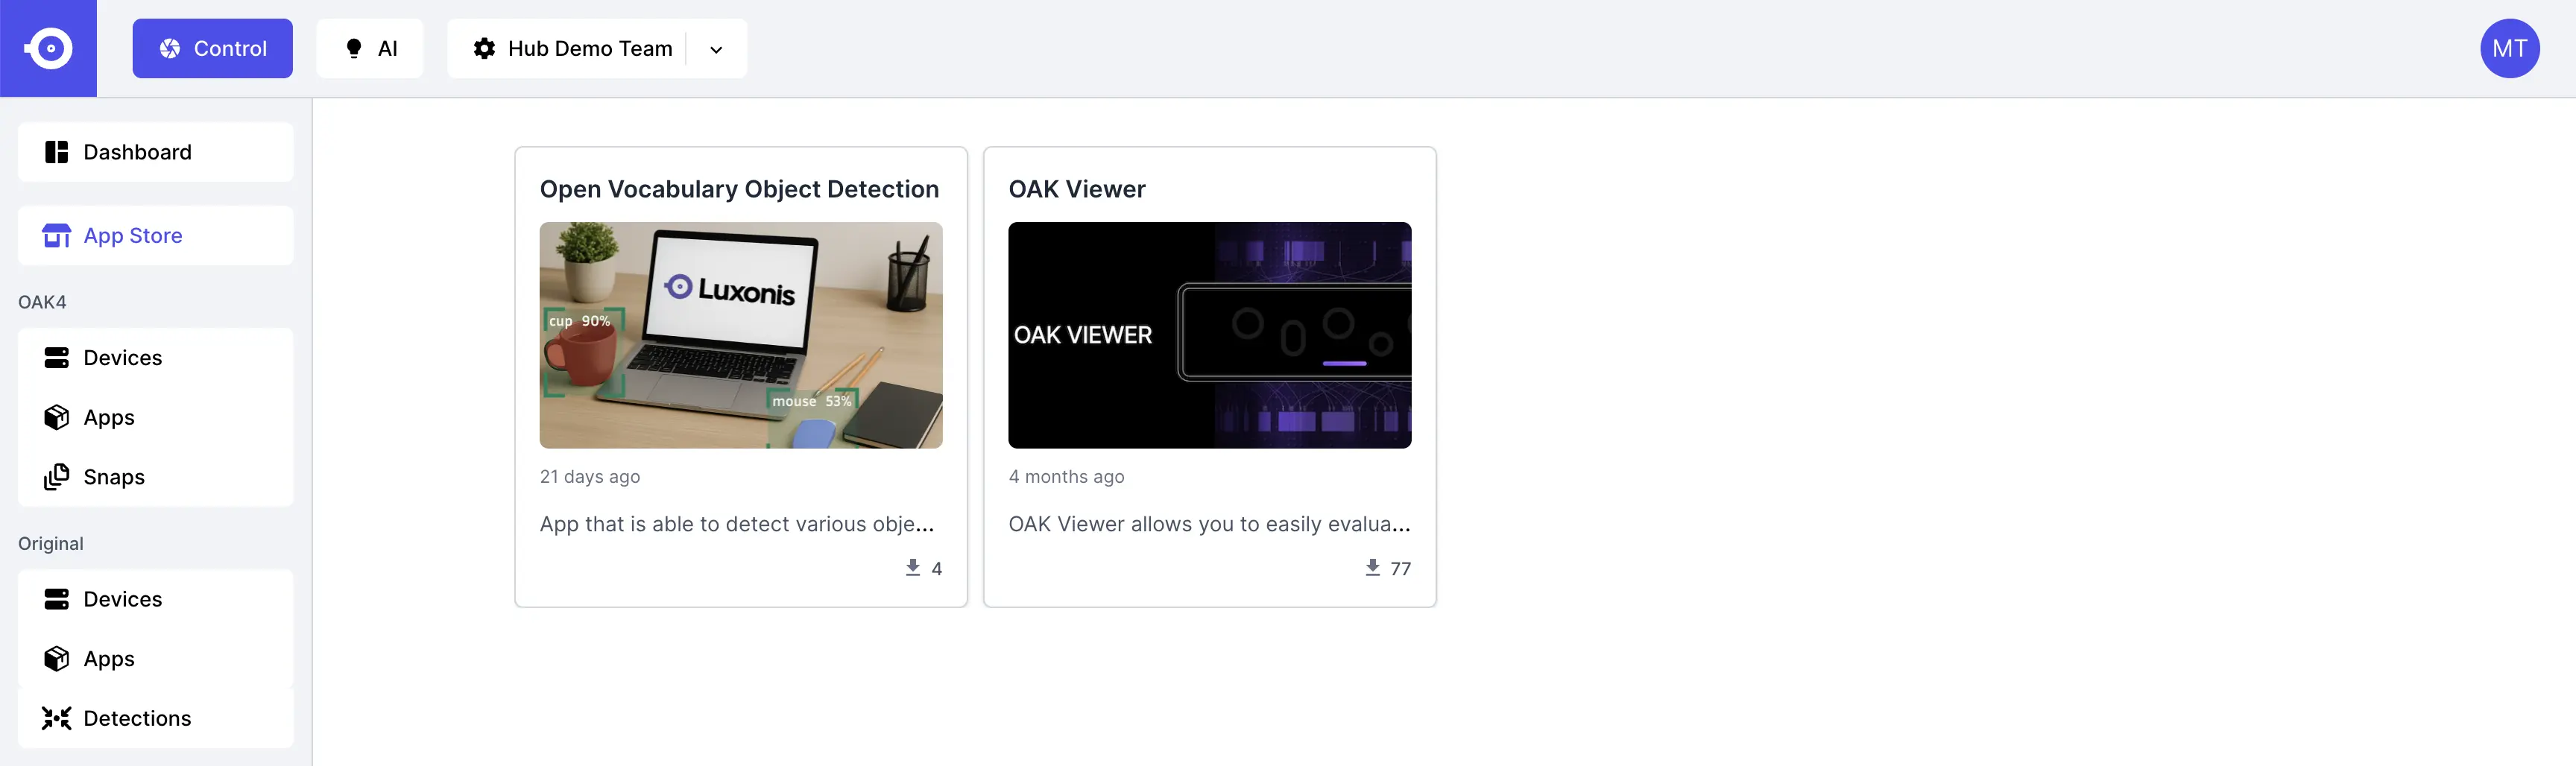
Task: Open Apps under OAK4 section
Action: pos(109,418)
